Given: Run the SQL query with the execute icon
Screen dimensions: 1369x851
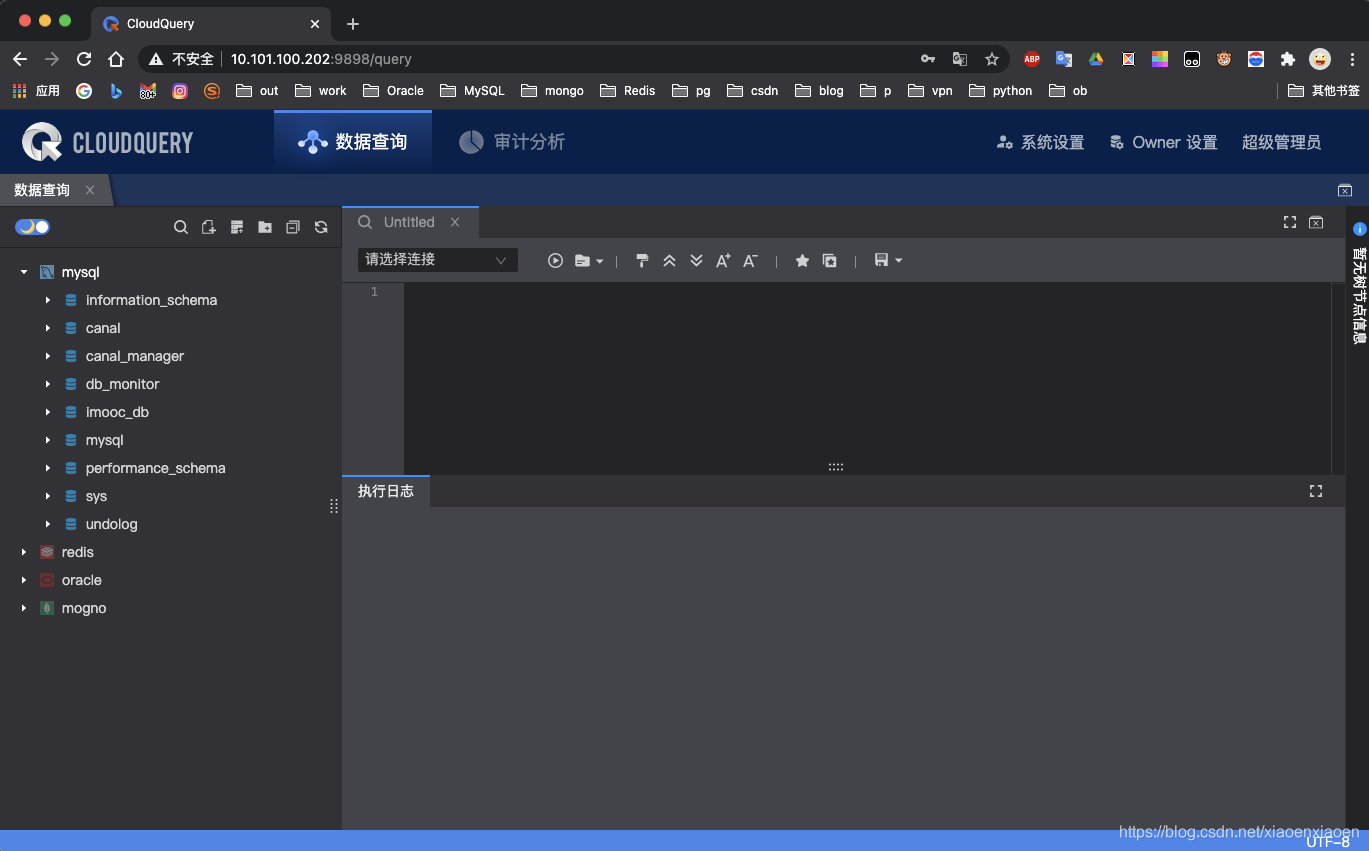Looking at the screenshot, I should coord(555,260).
